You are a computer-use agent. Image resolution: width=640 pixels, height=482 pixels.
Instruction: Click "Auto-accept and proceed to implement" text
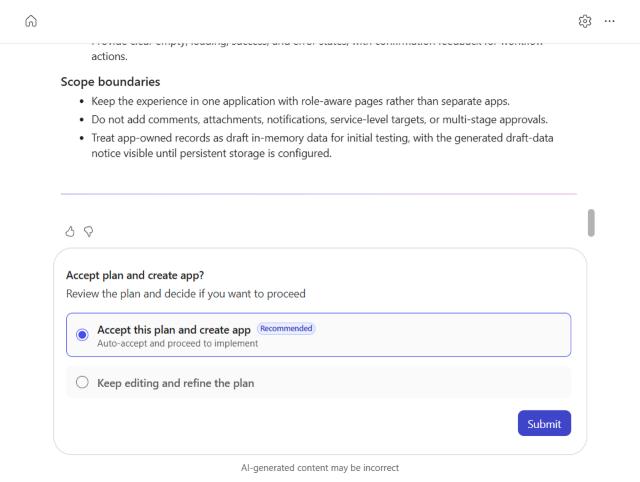[178, 344]
